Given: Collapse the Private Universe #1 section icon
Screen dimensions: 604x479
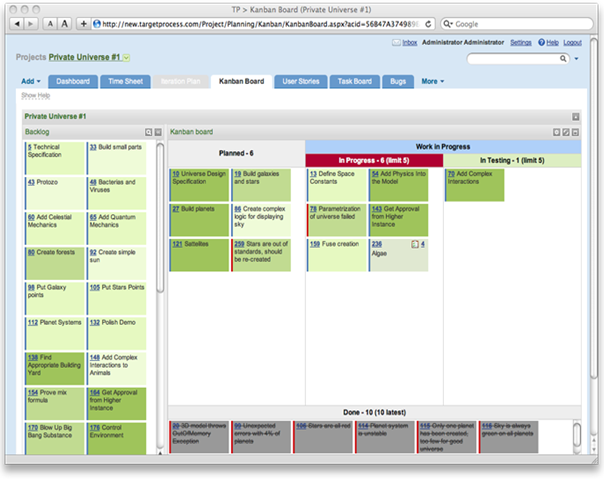Looking at the screenshot, I should pyautogui.click(x=575, y=117).
